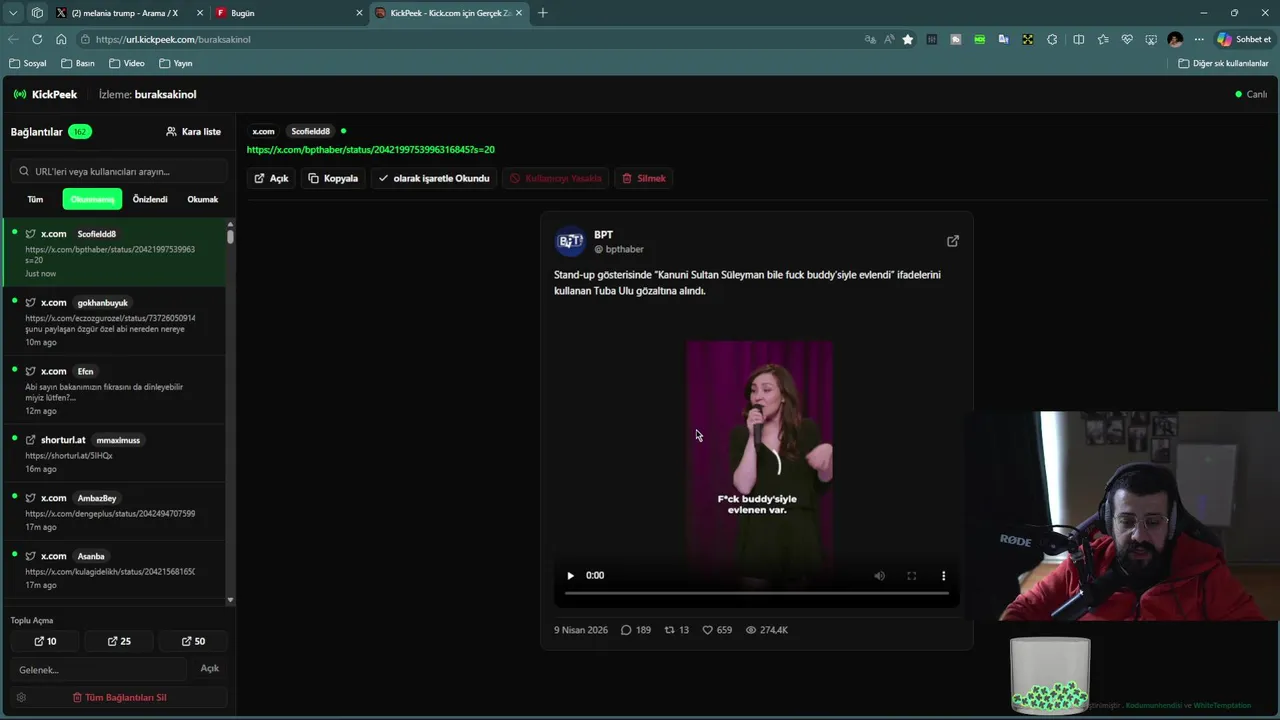Image resolution: width=1280 pixels, height=720 pixels.
Task: Mark link as read with Okundu button
Action: click(x=434, y=178)
